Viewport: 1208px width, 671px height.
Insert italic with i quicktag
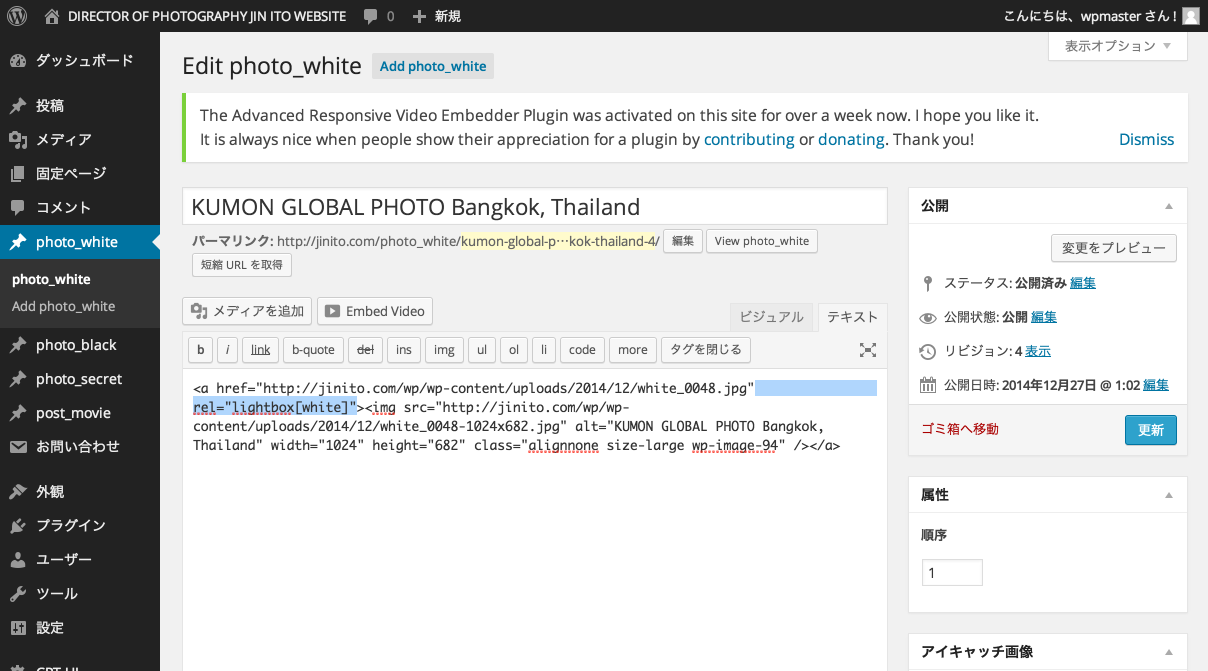(228, 350)
